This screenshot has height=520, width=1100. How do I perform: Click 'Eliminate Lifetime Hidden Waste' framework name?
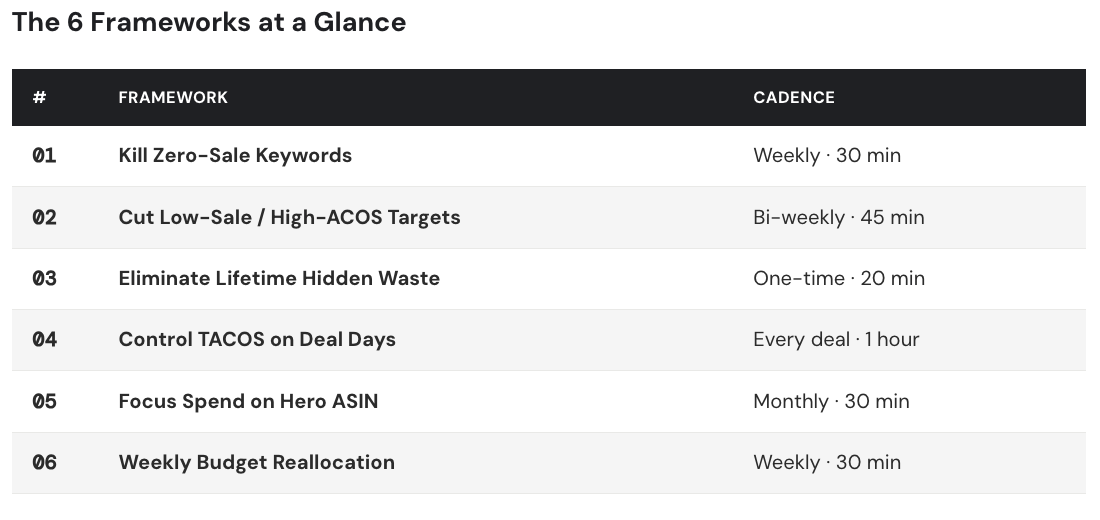click(x=279, y=279)
